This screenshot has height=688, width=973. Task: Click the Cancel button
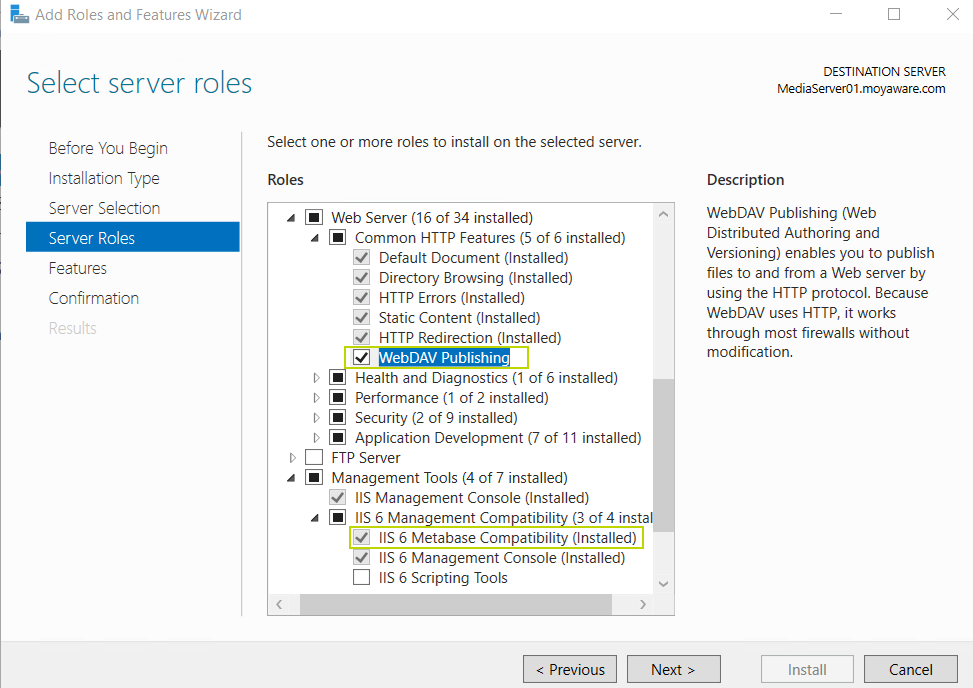910,669
